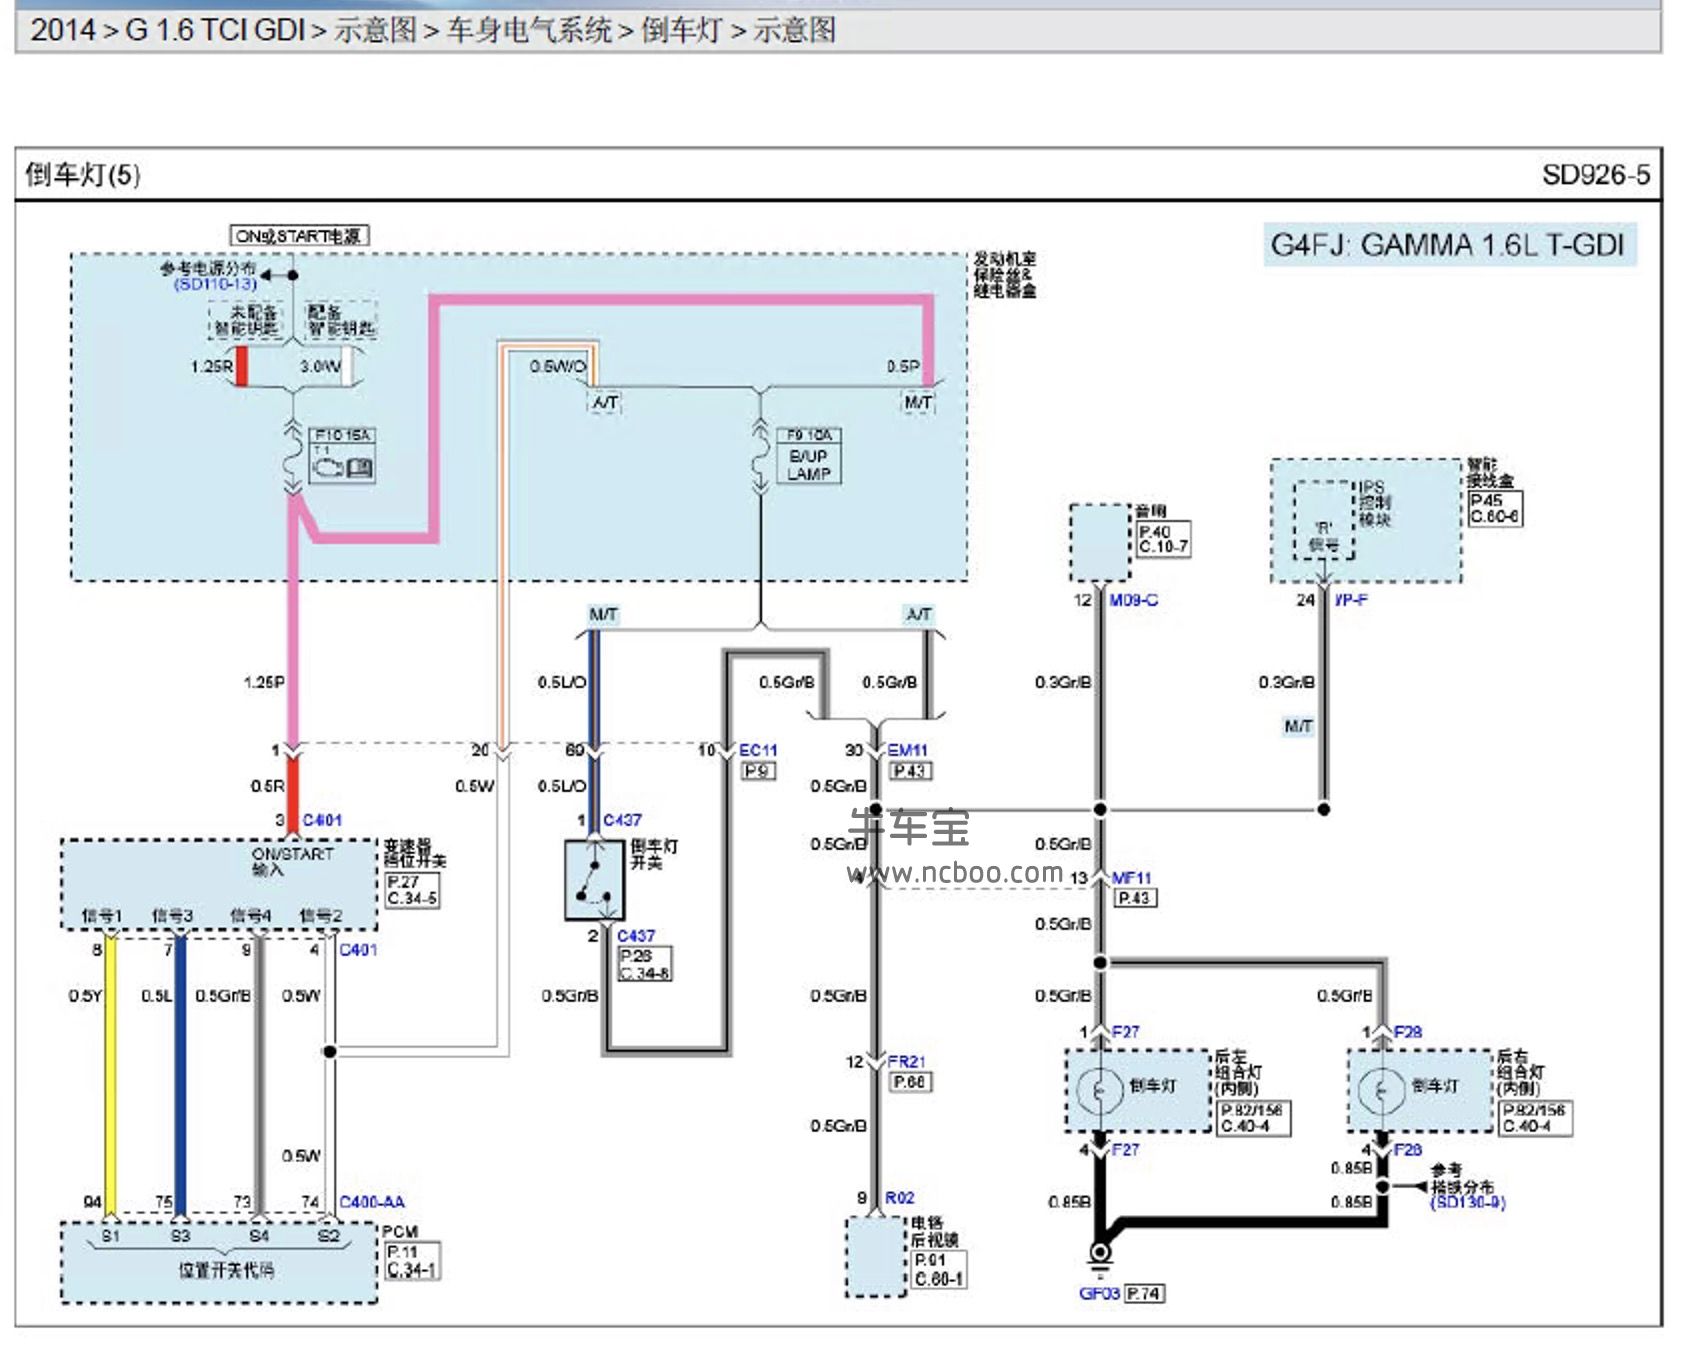Open C437 connector label at pin 1

(x=622, y=820)
